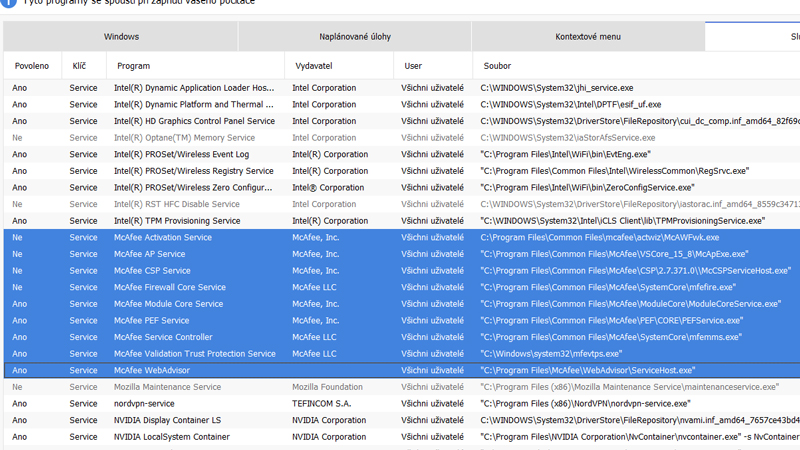Screen dimensions: 800x450
Task: Open the Kontextové menu tab
Action: click(588, 37)
